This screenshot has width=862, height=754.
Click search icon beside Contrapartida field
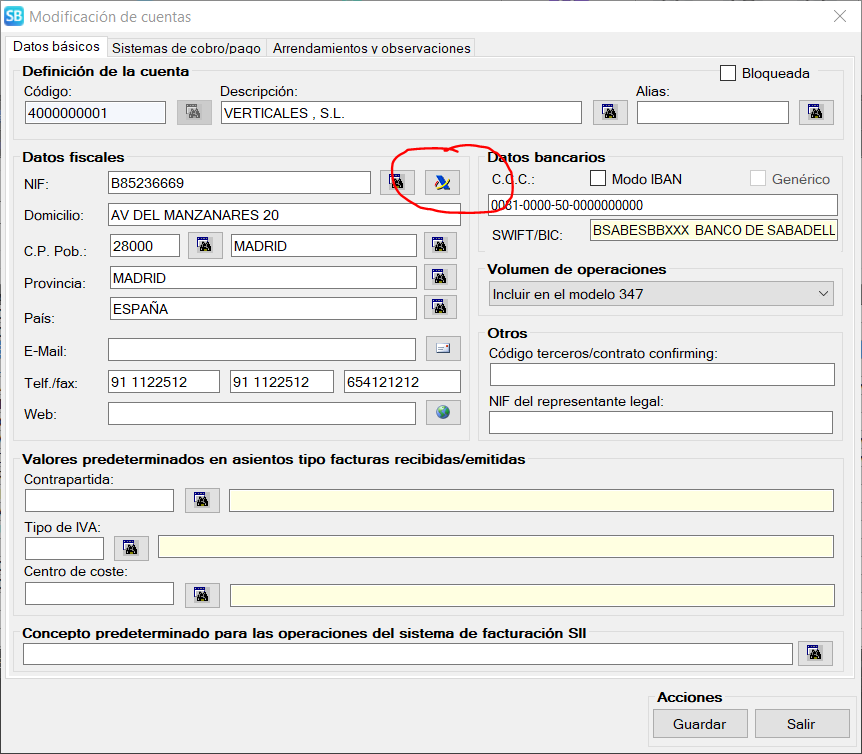[x=201, y=500]
